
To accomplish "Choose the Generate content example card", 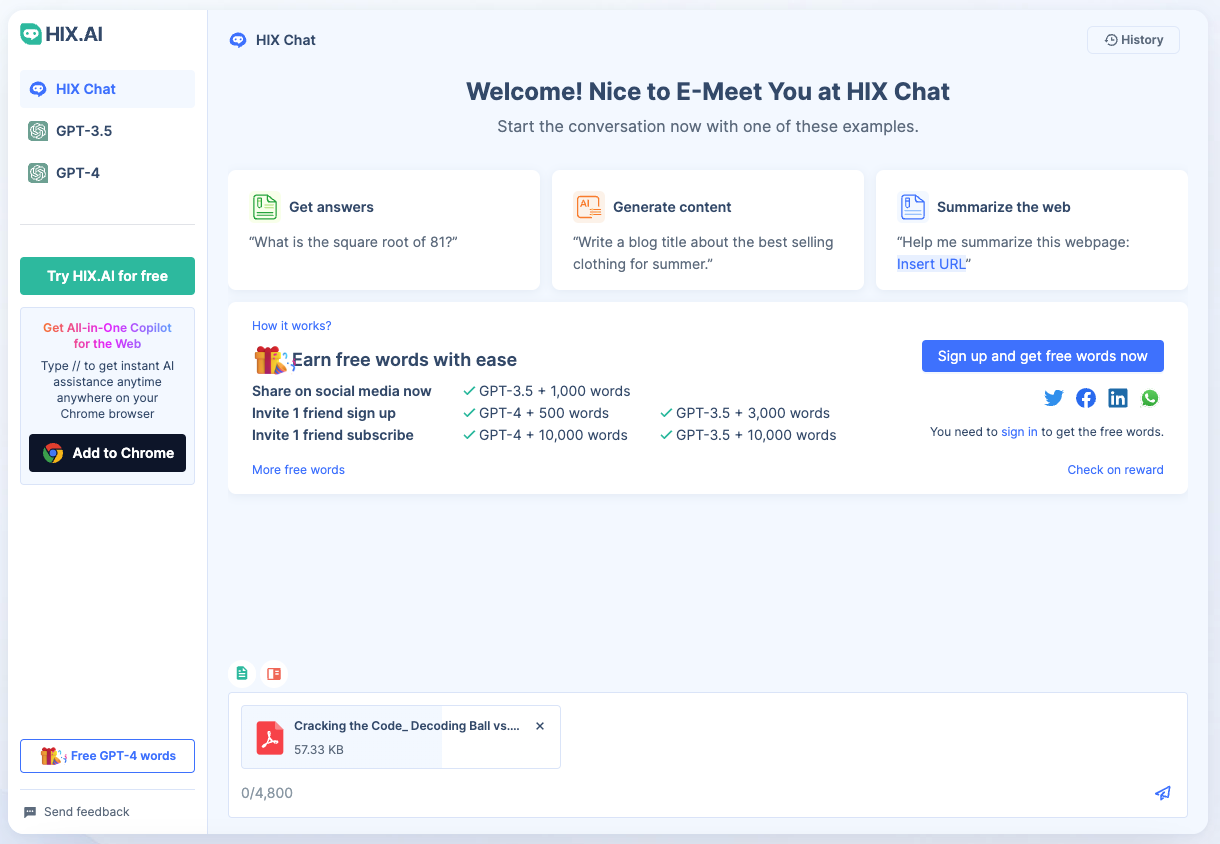I will click(708, 230).
